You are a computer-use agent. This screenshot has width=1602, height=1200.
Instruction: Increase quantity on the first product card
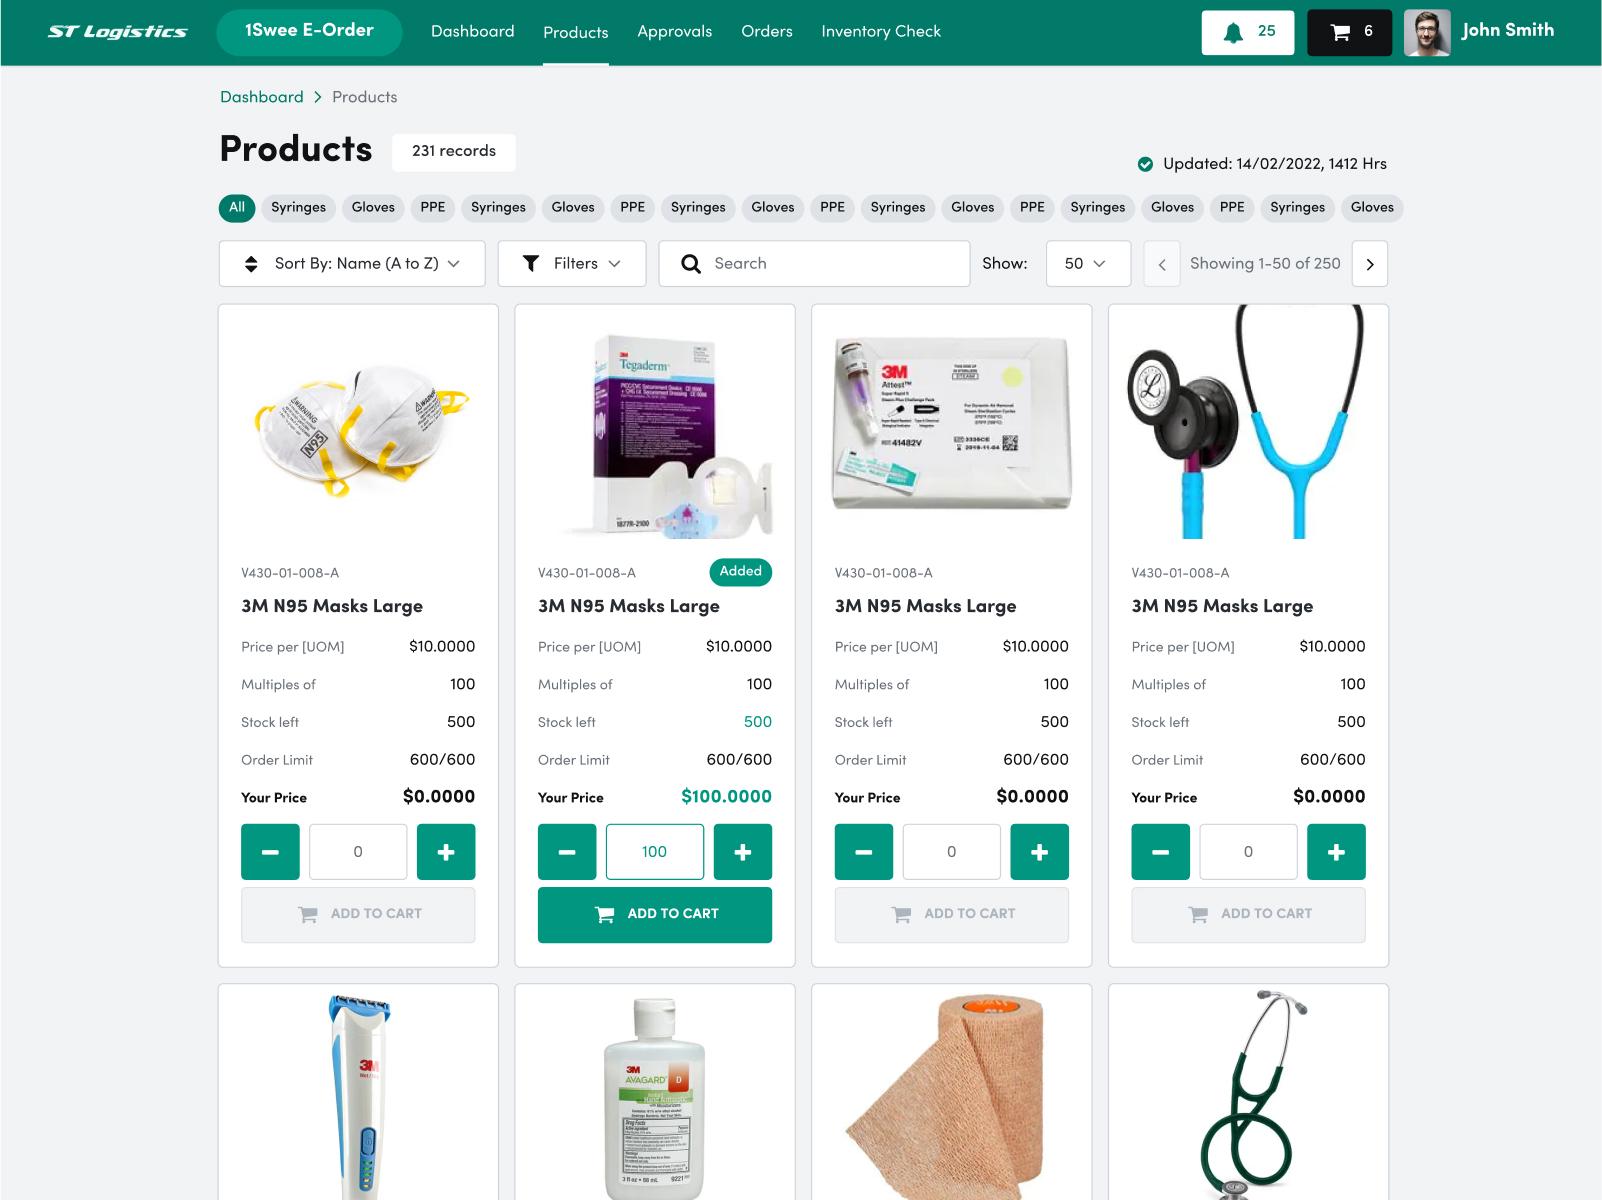point(446,852)
